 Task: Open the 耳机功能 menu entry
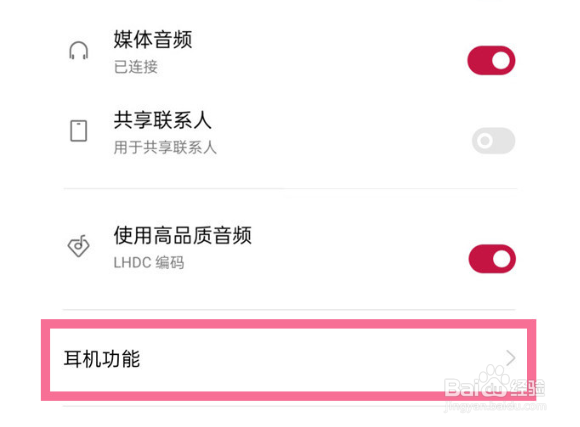click(x=289, y=359)
